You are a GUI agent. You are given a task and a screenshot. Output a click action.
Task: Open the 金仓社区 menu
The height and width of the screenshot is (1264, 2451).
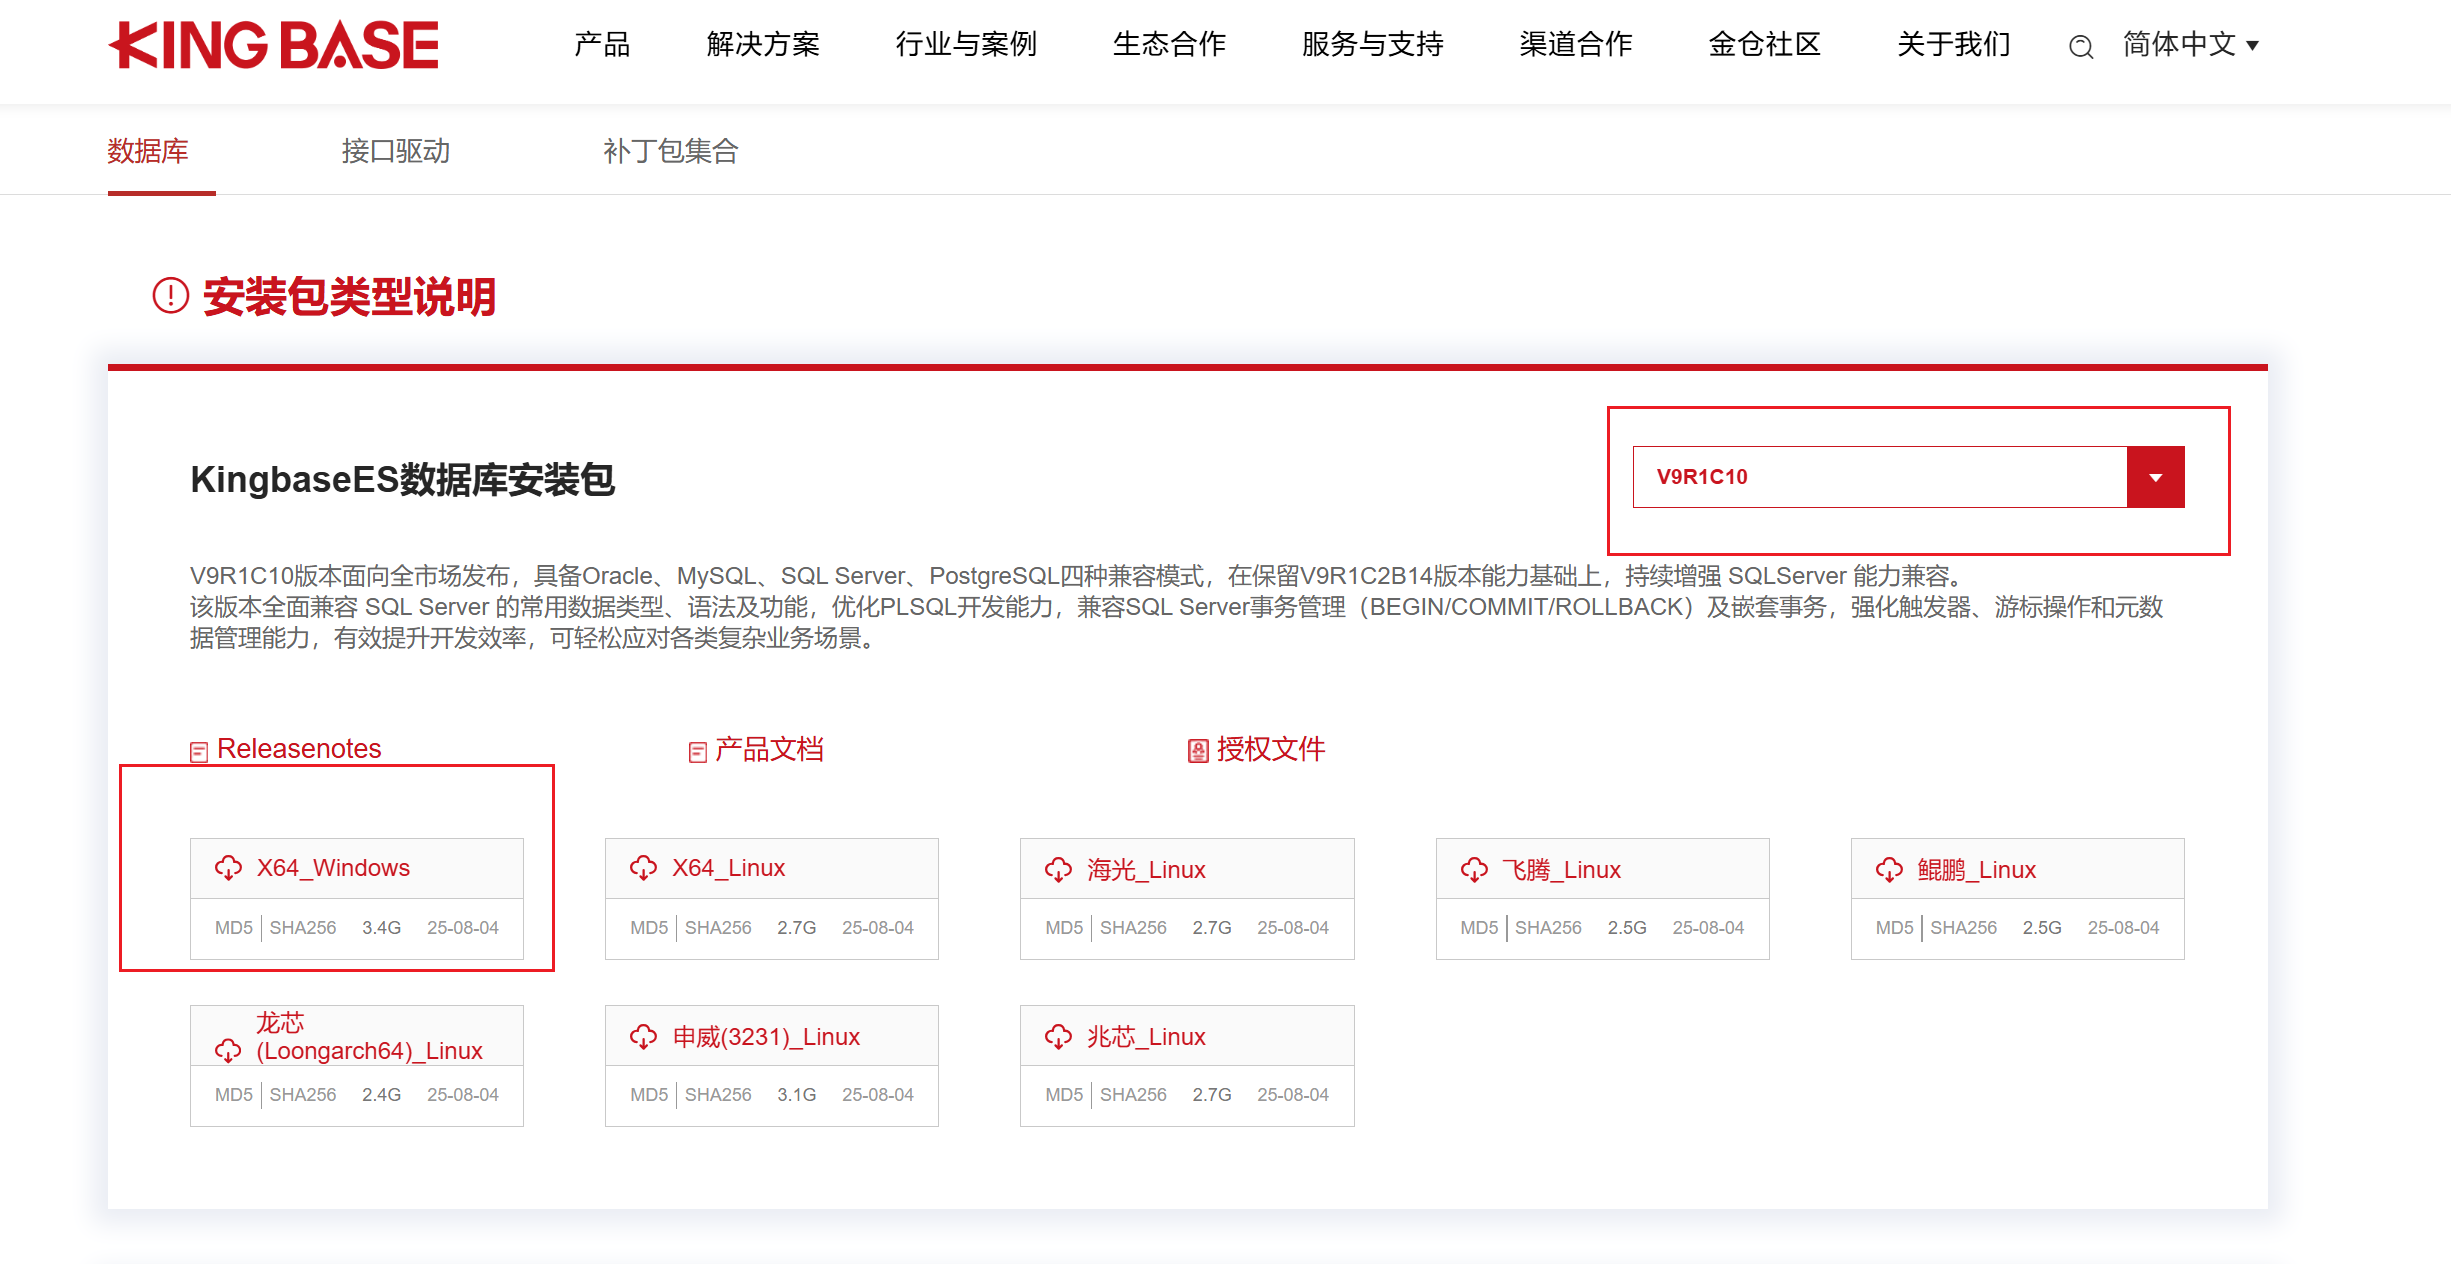coord(1765,45)
